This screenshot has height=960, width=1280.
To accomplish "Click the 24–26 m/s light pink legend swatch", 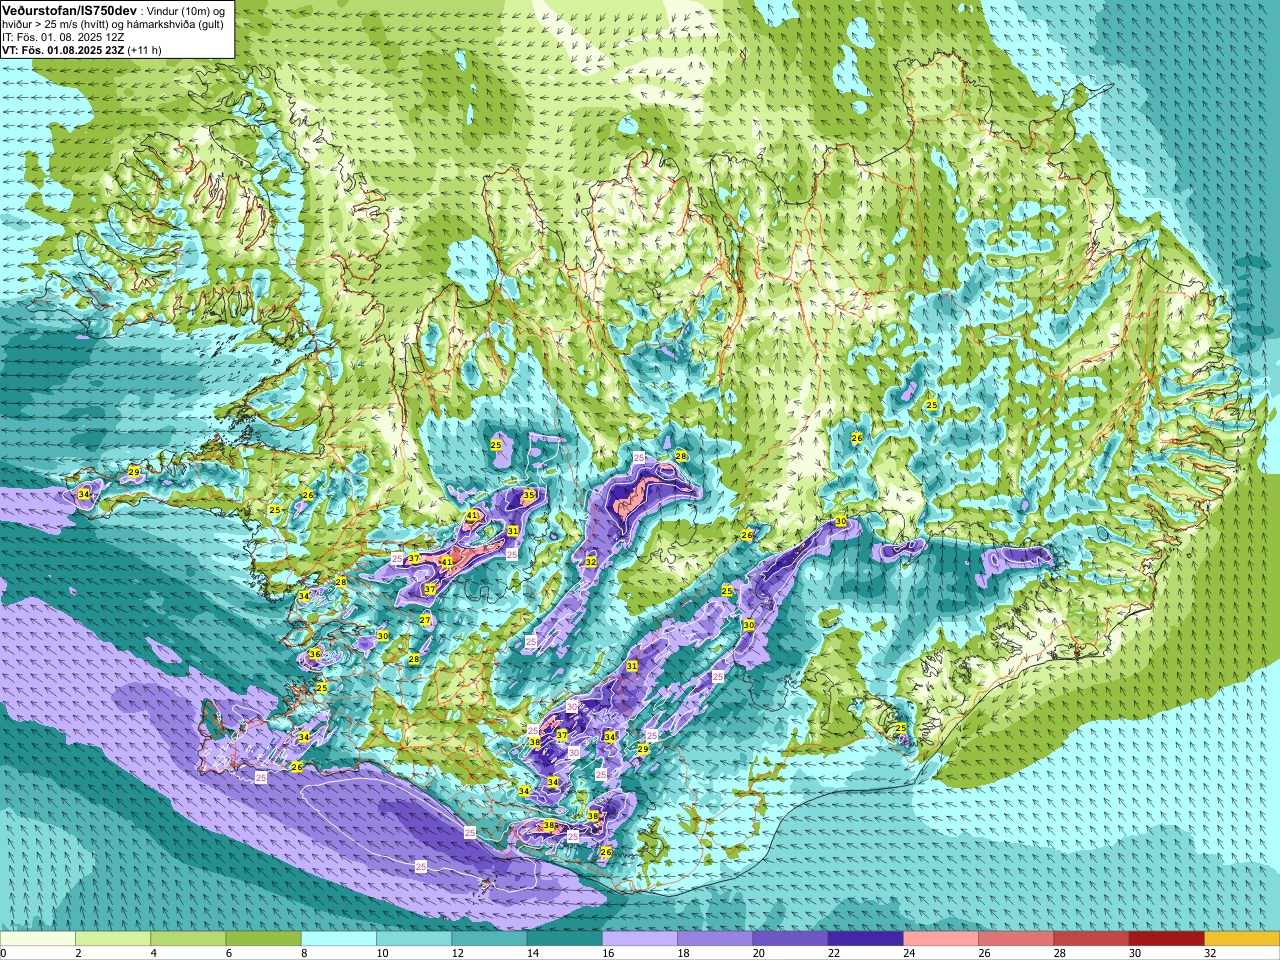I will [x=941, y=939].
